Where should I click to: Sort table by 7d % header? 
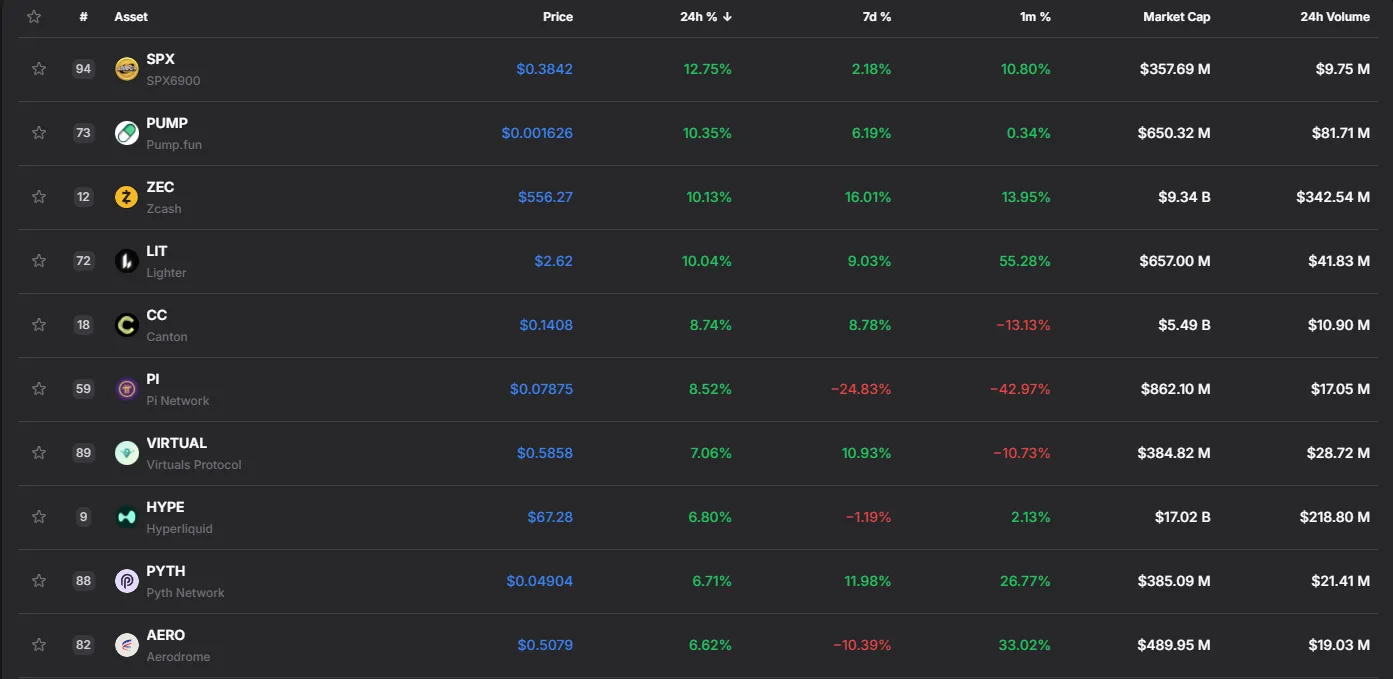pyautogui.click(x=877, y=17)
